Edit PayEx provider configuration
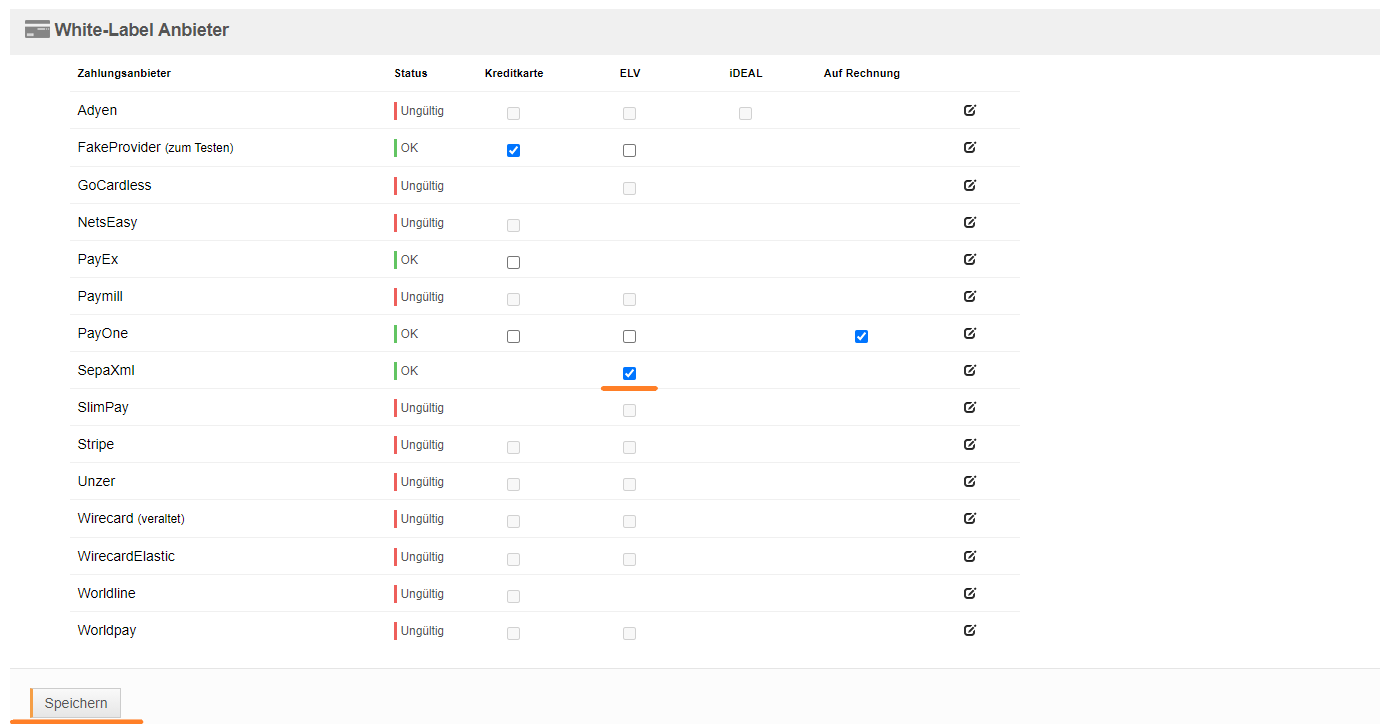1399x724 pixels. point(969,259)
